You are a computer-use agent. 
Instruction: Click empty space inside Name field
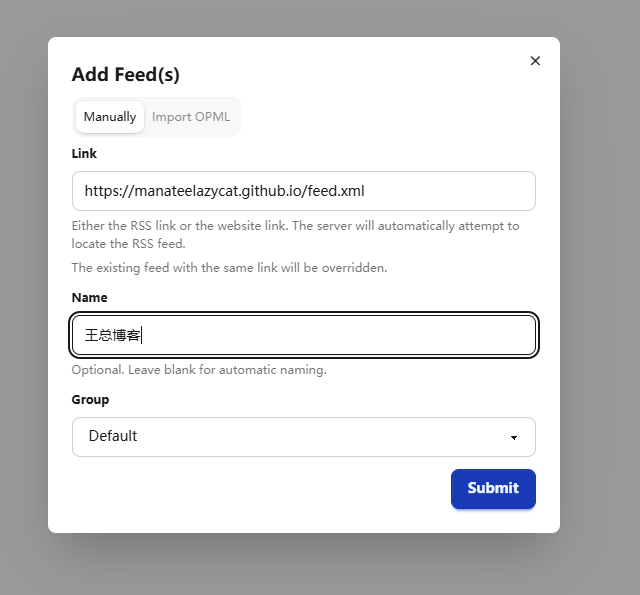tap(339, 335)
